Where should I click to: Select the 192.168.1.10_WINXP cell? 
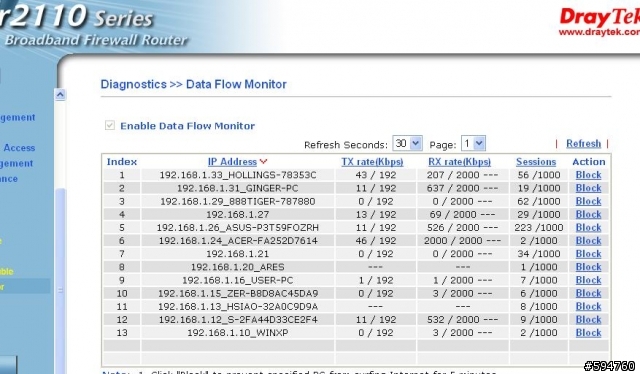tap(238, 332)
